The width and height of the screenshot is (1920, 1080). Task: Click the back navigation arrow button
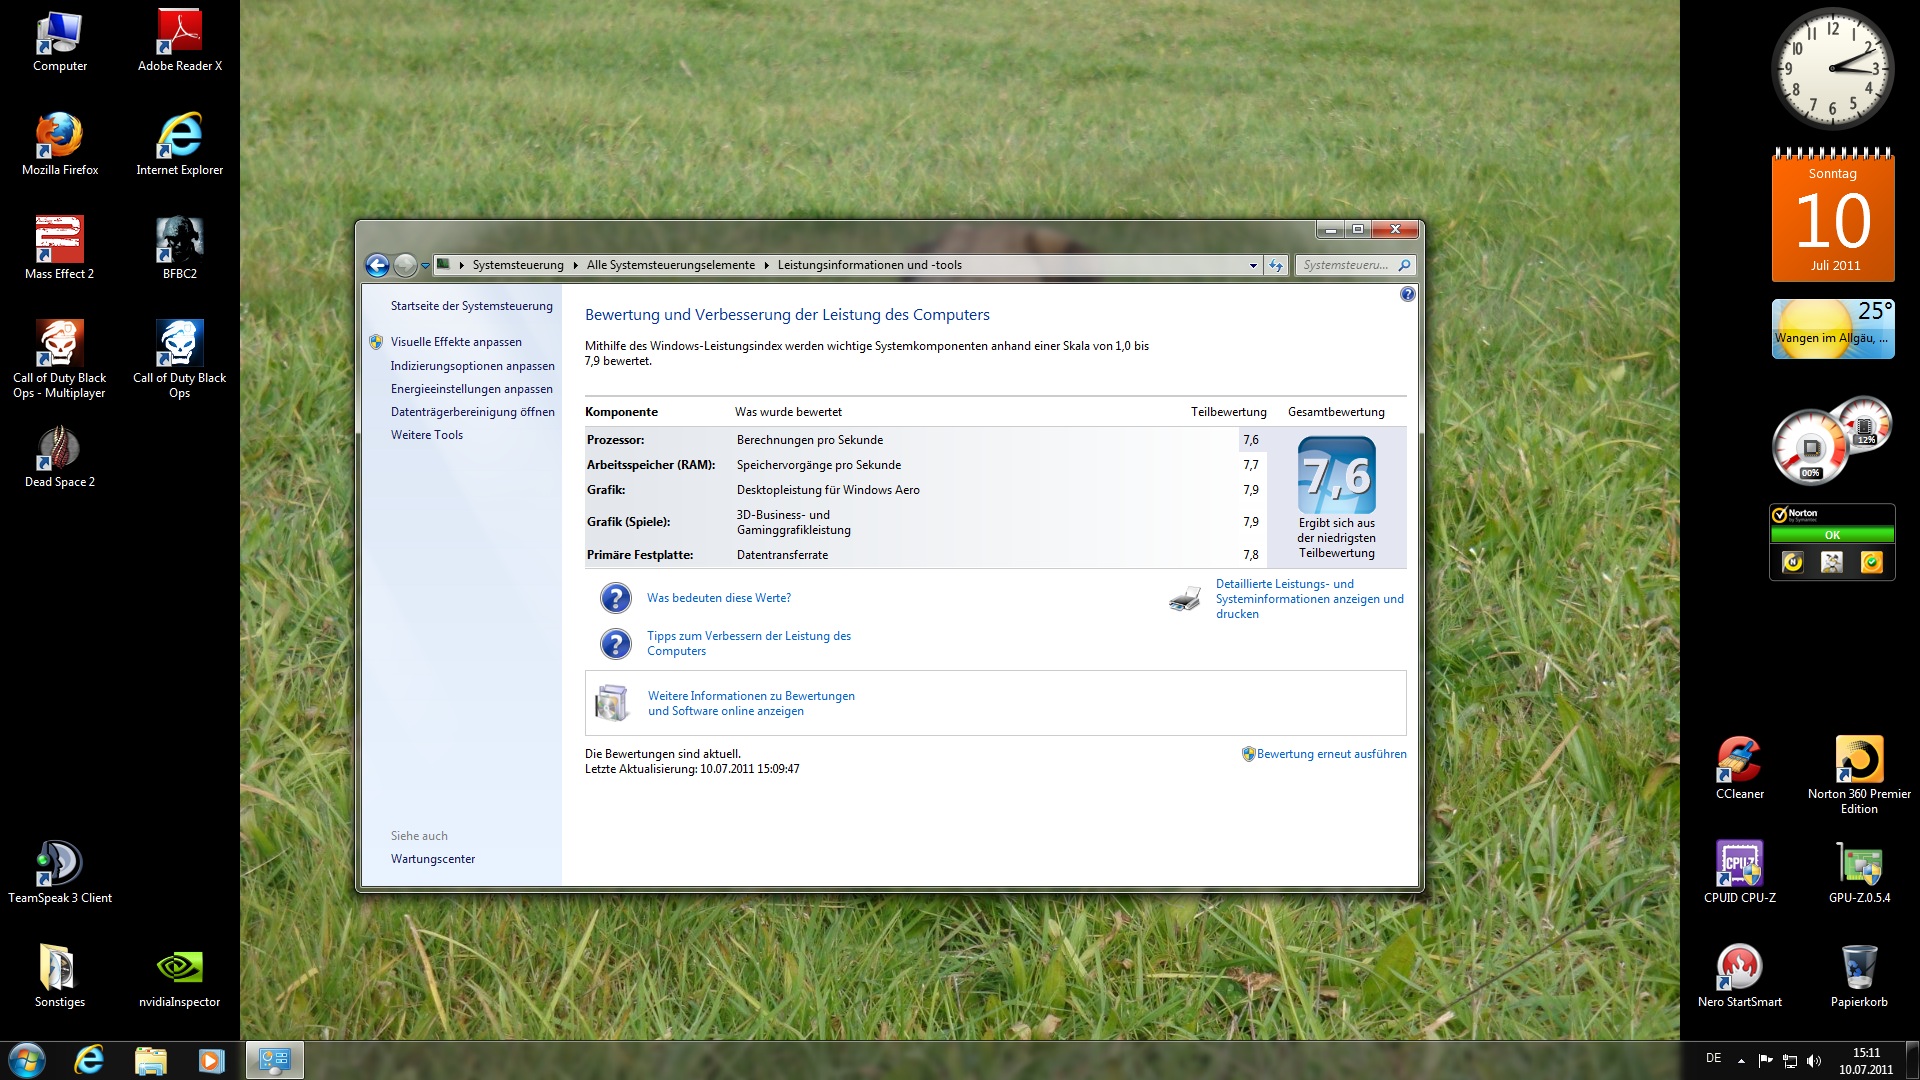click(x=377, y=265)
